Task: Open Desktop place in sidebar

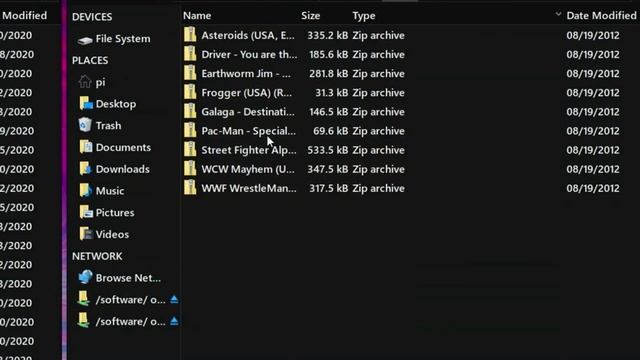Action: tap(116, 104)
